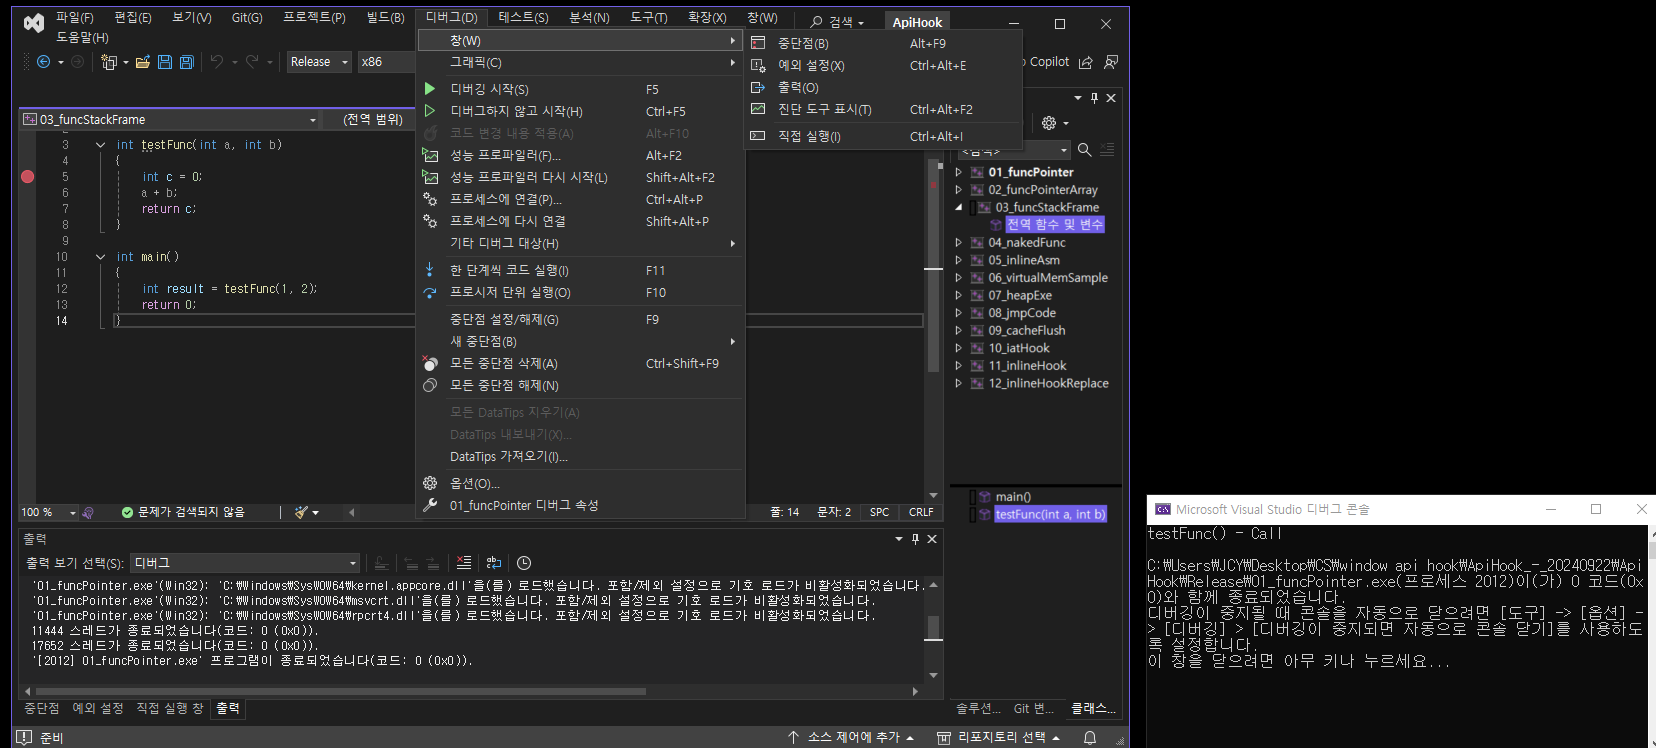This screenshot has height=748, width=1656.
Task: Click the Navigate Backward arrow icon
Action: click(x=43, y=62)
